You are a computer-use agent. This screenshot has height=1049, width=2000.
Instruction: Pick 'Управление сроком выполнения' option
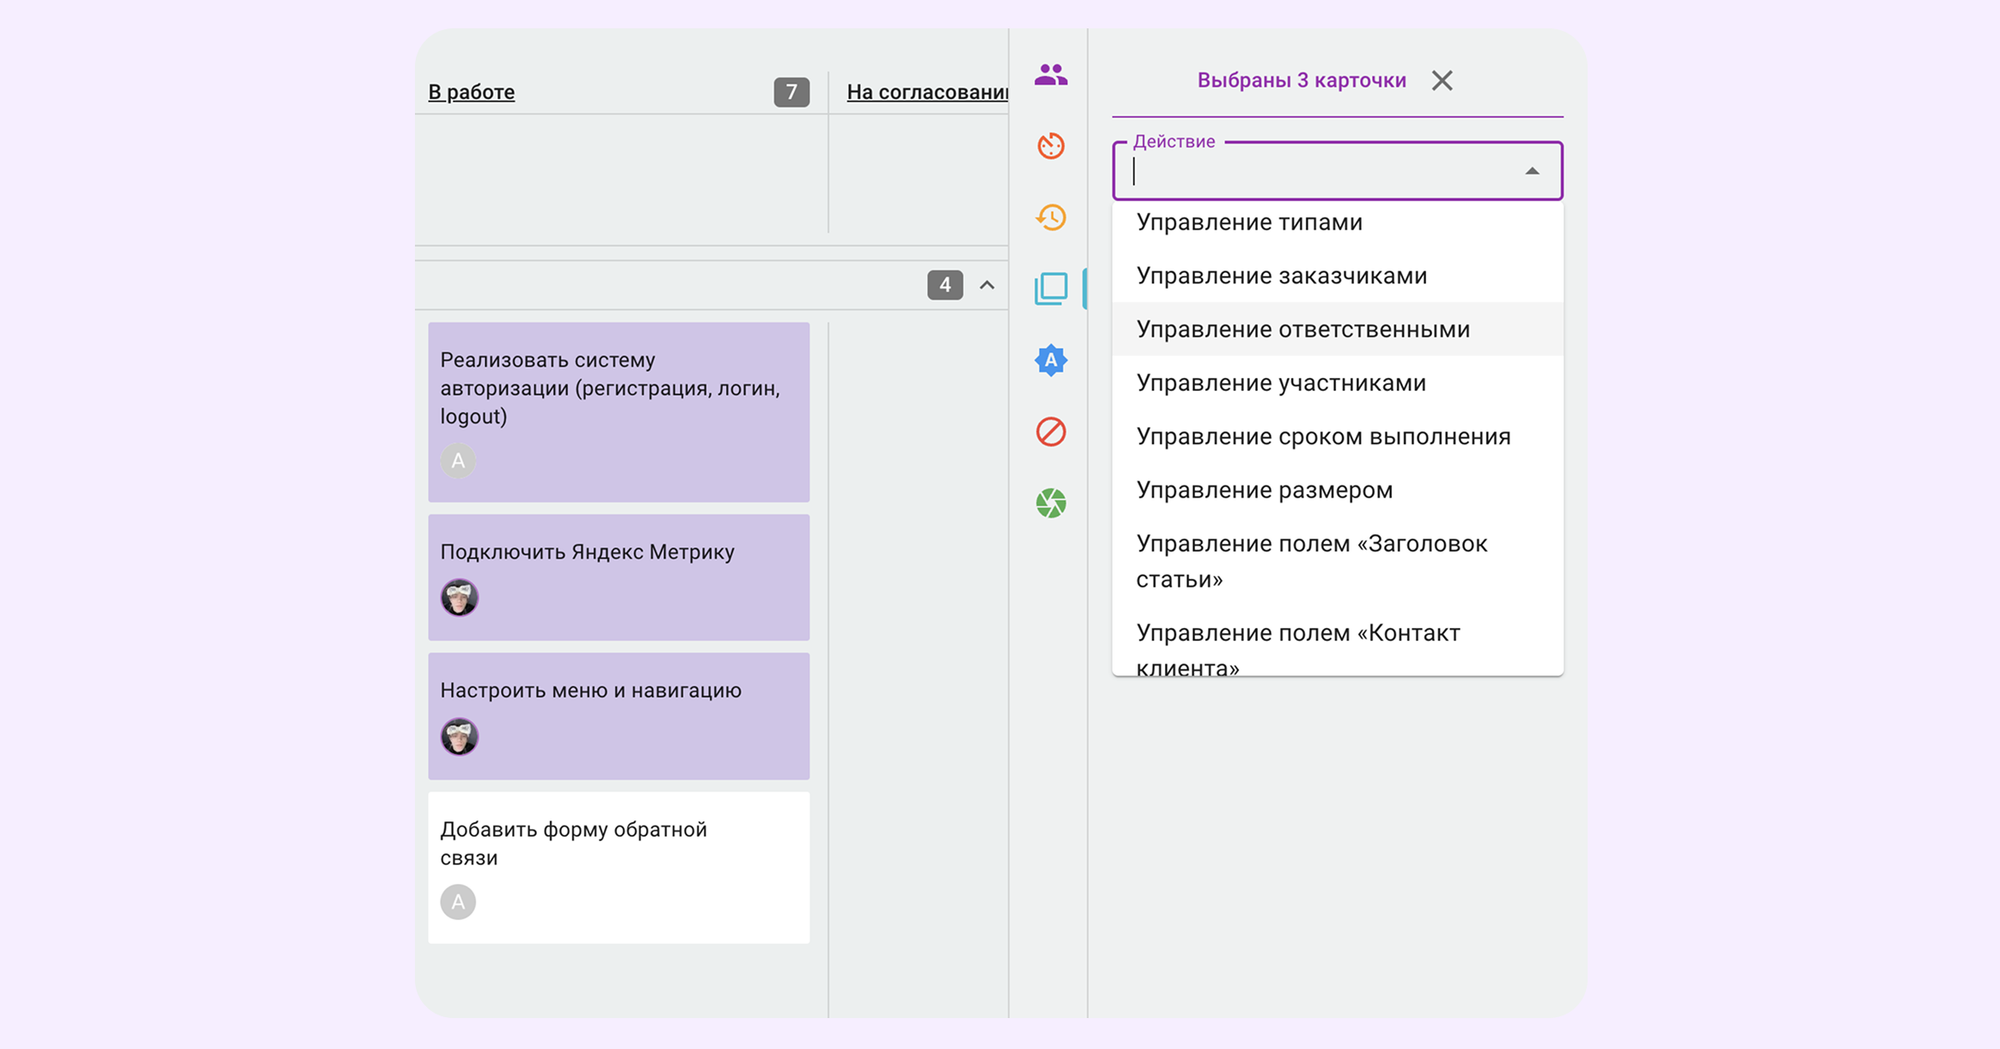coord(1322,437)
